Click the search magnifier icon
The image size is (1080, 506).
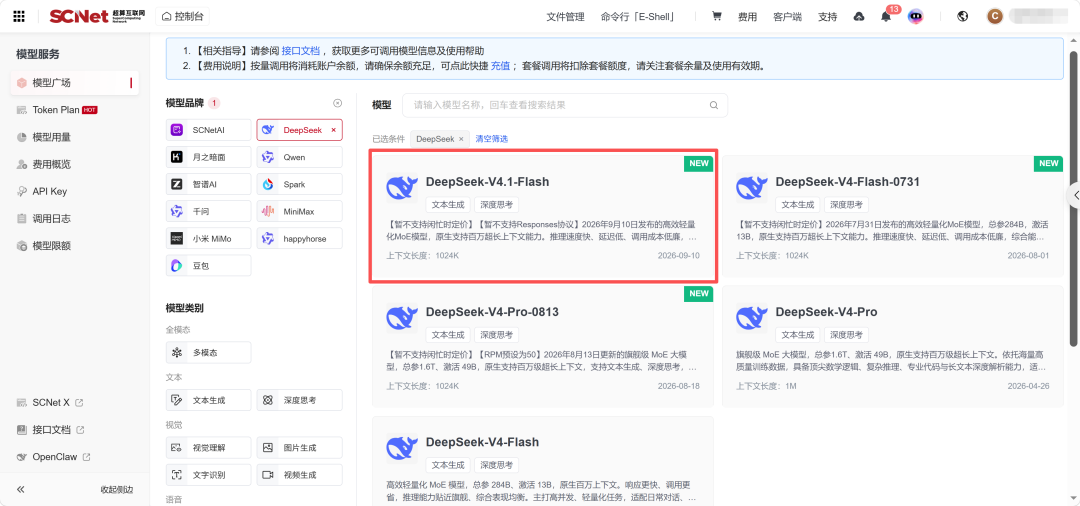click(x=714, y=105)
